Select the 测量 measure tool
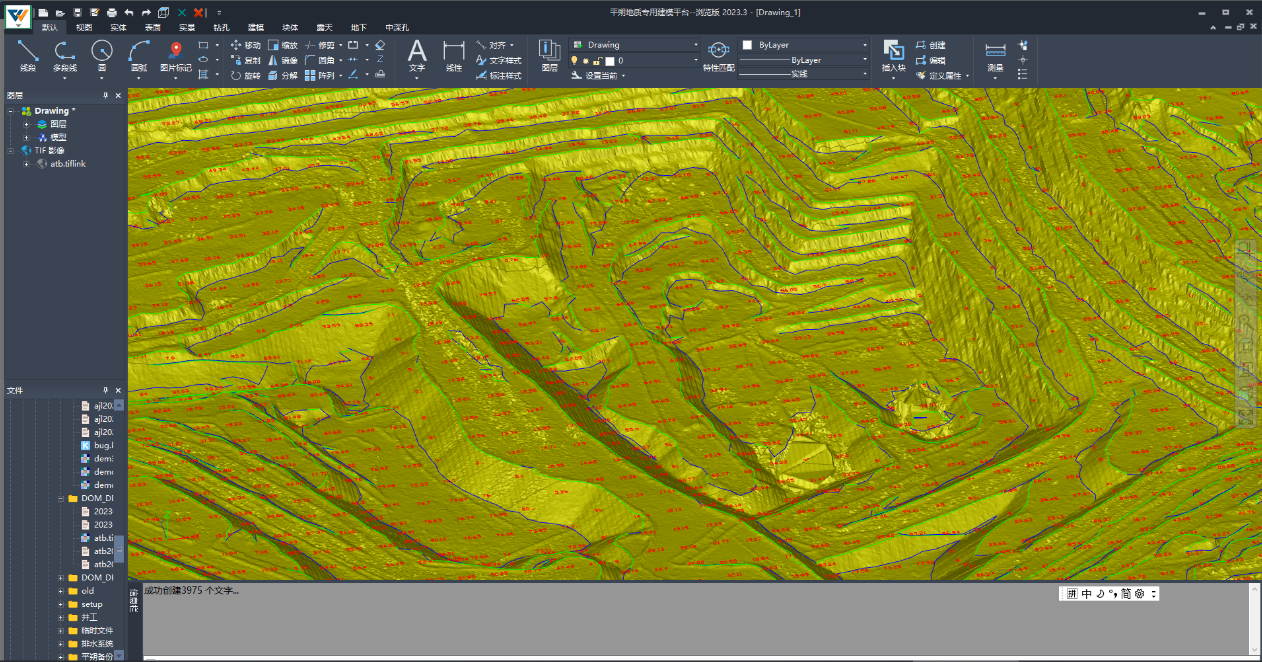This screenshot has width=1262, height=662. click(995, 52)
